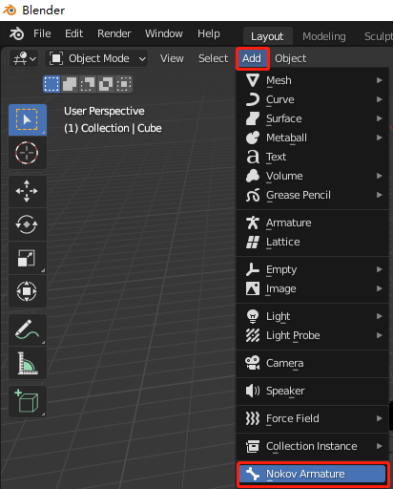394x489 pixels.
Task: Choose the Scale tool
Action: point(27,258)
